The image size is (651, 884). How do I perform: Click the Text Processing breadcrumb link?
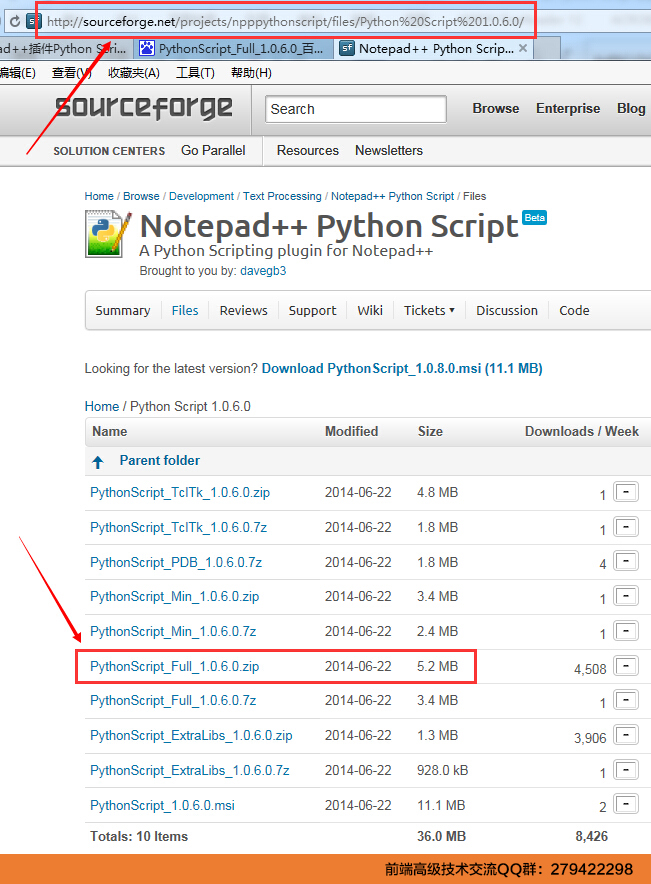click(282, 196)
